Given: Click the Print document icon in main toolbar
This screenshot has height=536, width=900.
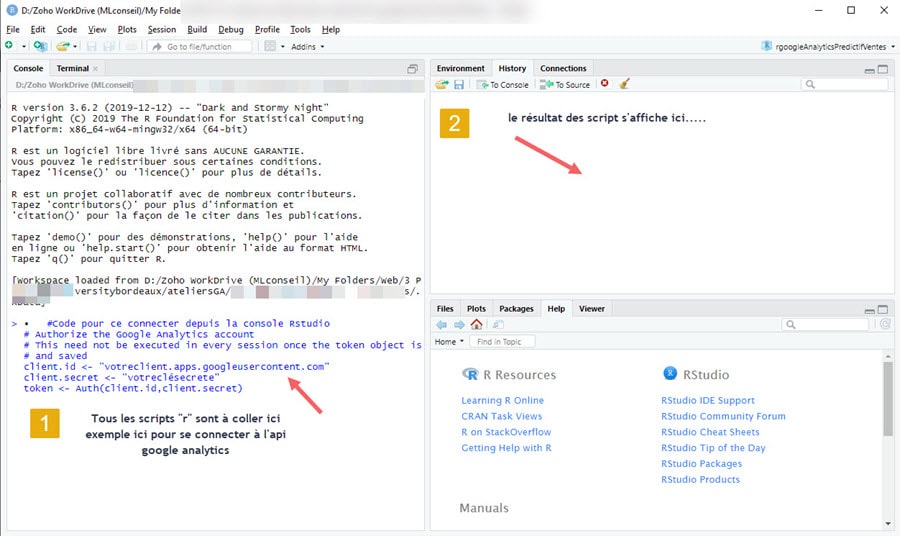Looking at the screenshot, I should coord(131,46).
